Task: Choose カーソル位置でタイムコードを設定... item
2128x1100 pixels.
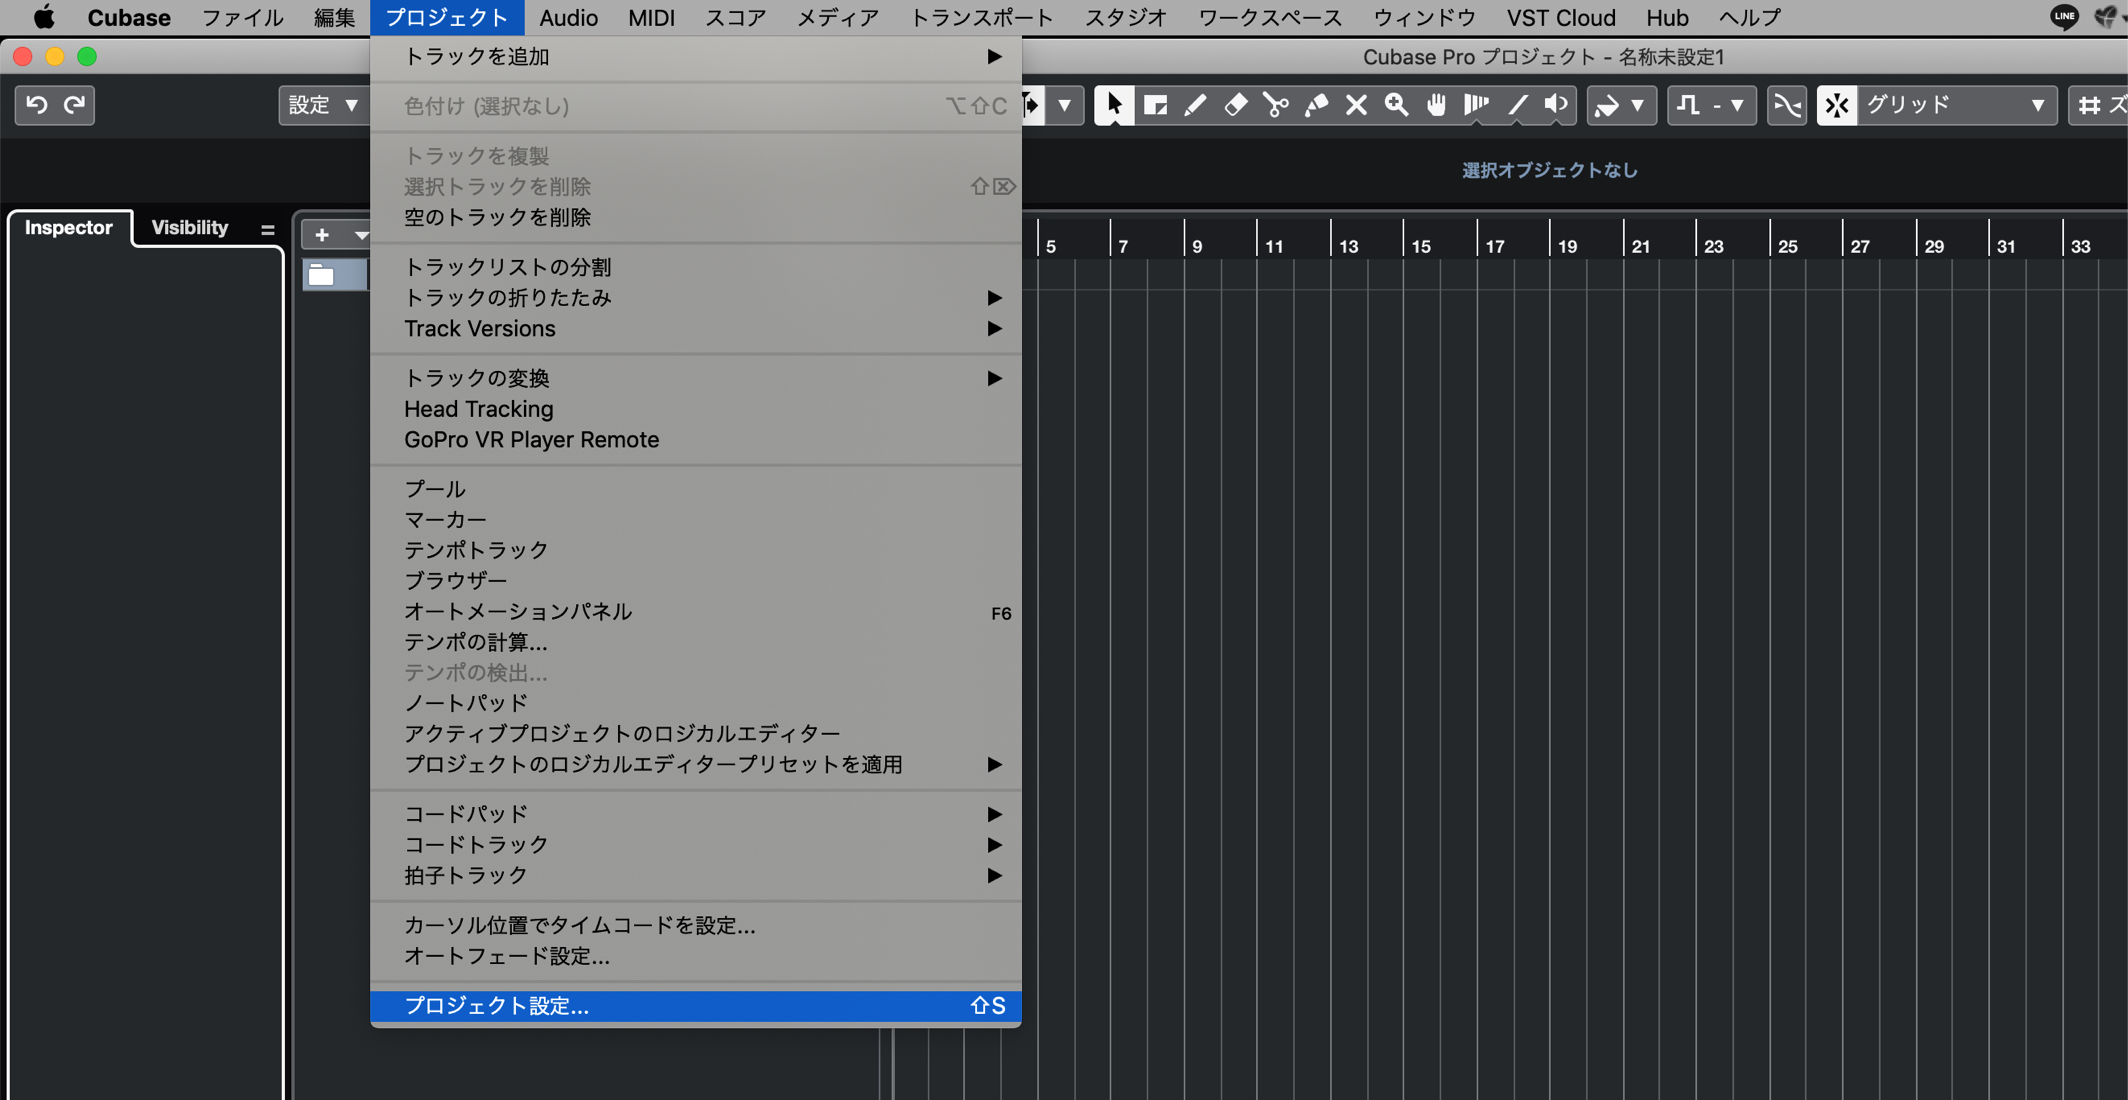Action: (x=695, y=926)
